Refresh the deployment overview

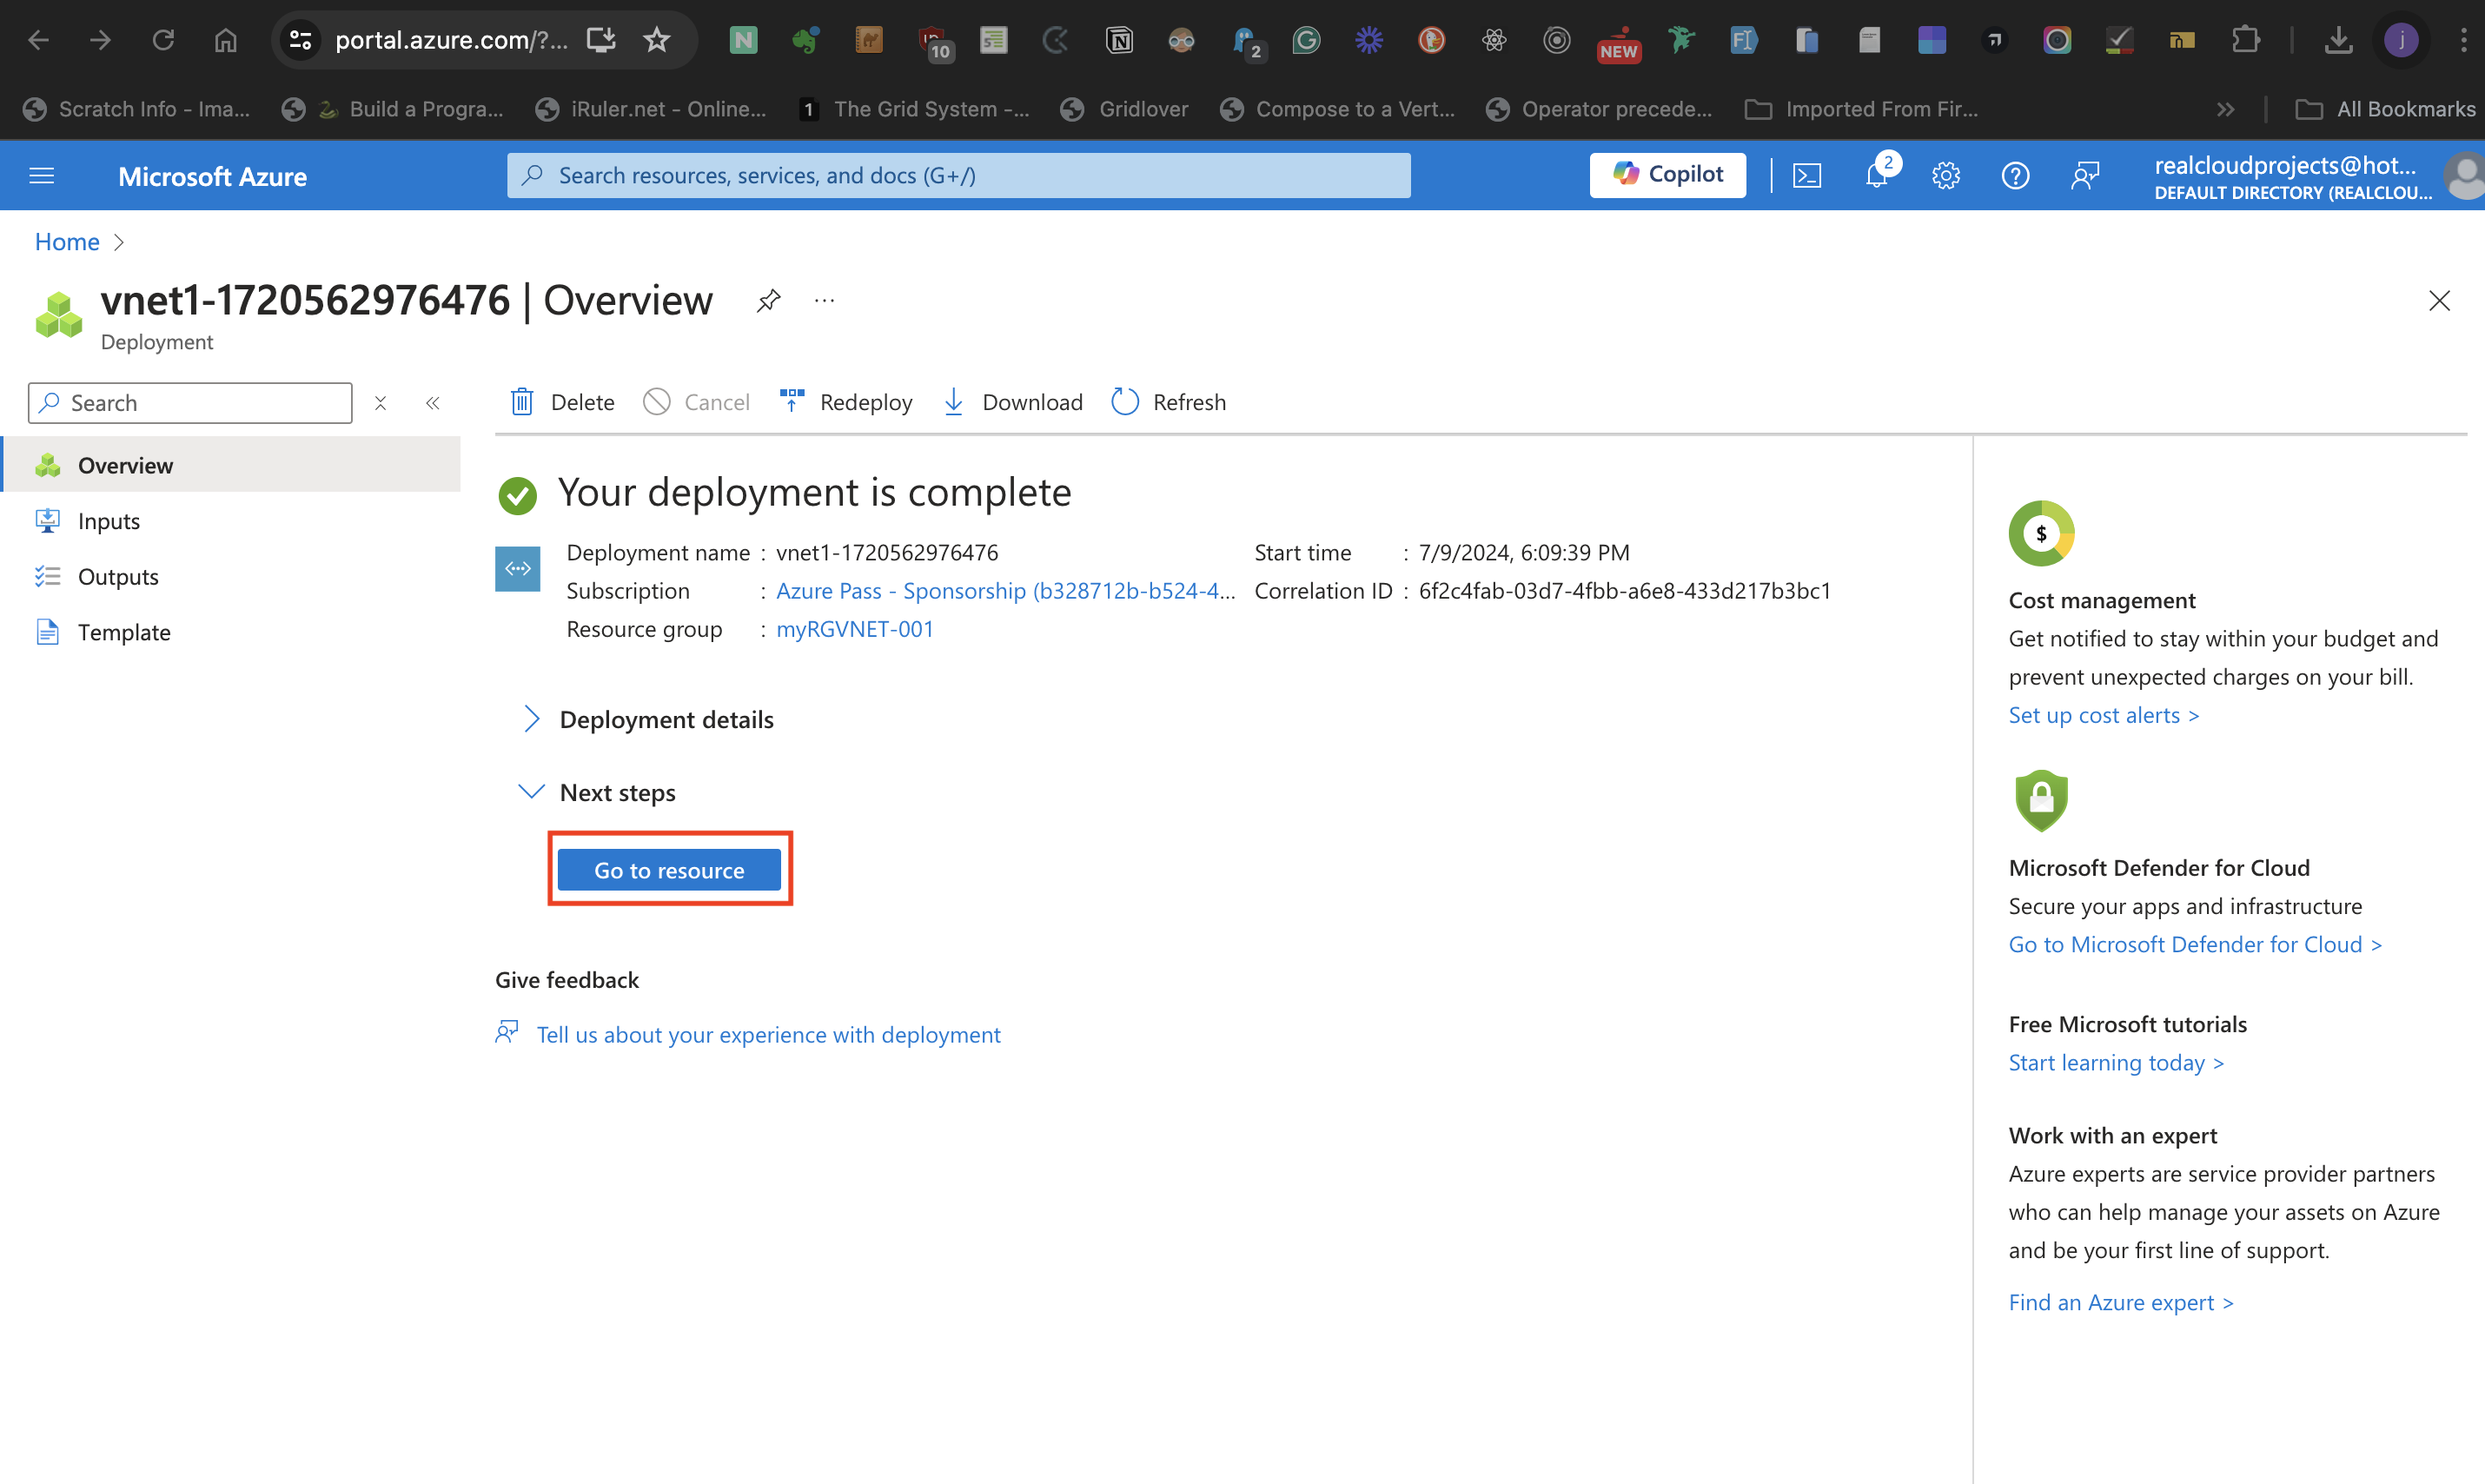[x=1168, y=402]
